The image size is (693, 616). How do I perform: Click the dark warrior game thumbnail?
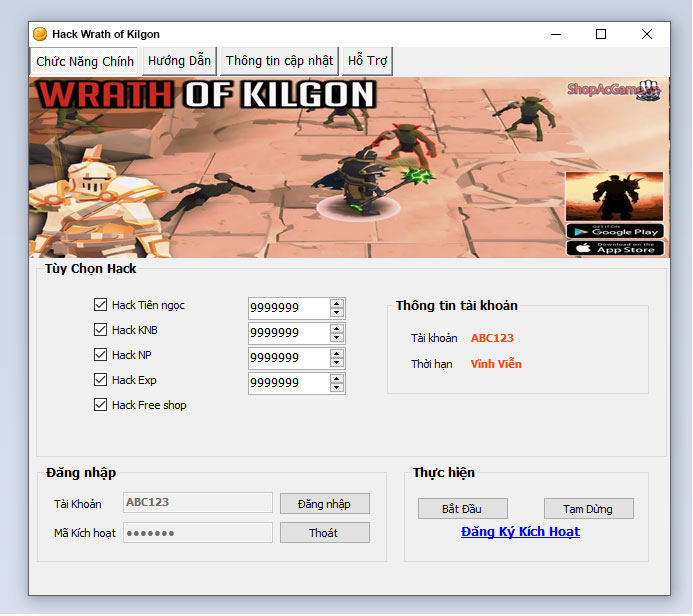tap(615, 197)
